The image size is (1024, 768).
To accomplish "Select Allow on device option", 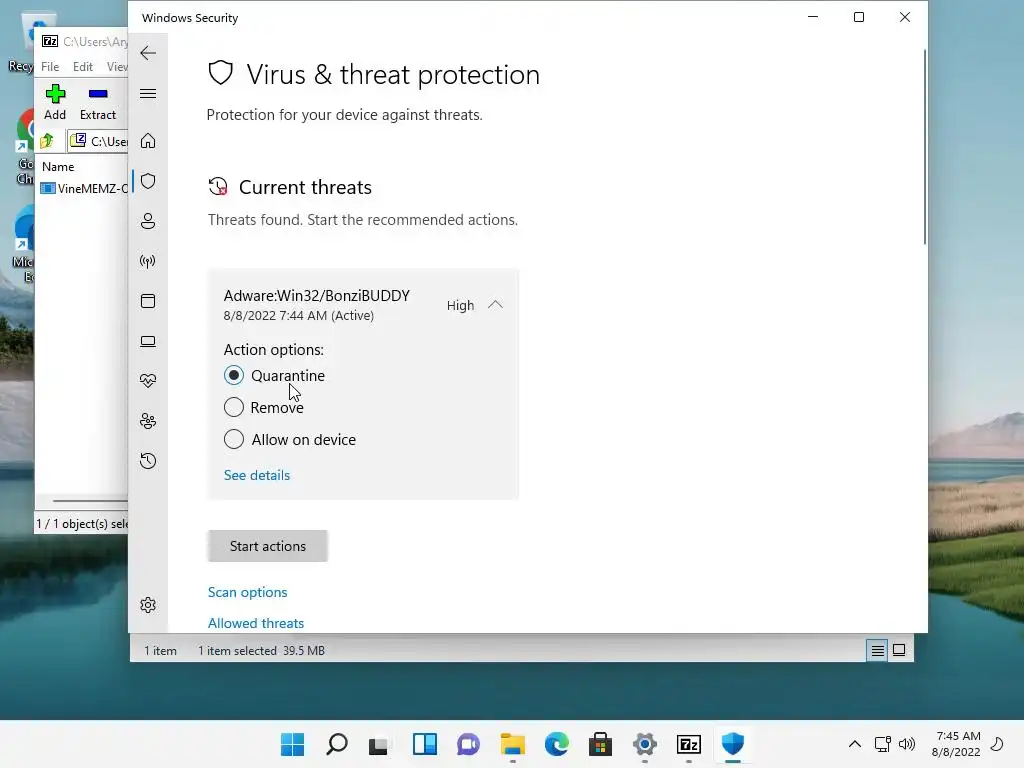I will [234, 440].
